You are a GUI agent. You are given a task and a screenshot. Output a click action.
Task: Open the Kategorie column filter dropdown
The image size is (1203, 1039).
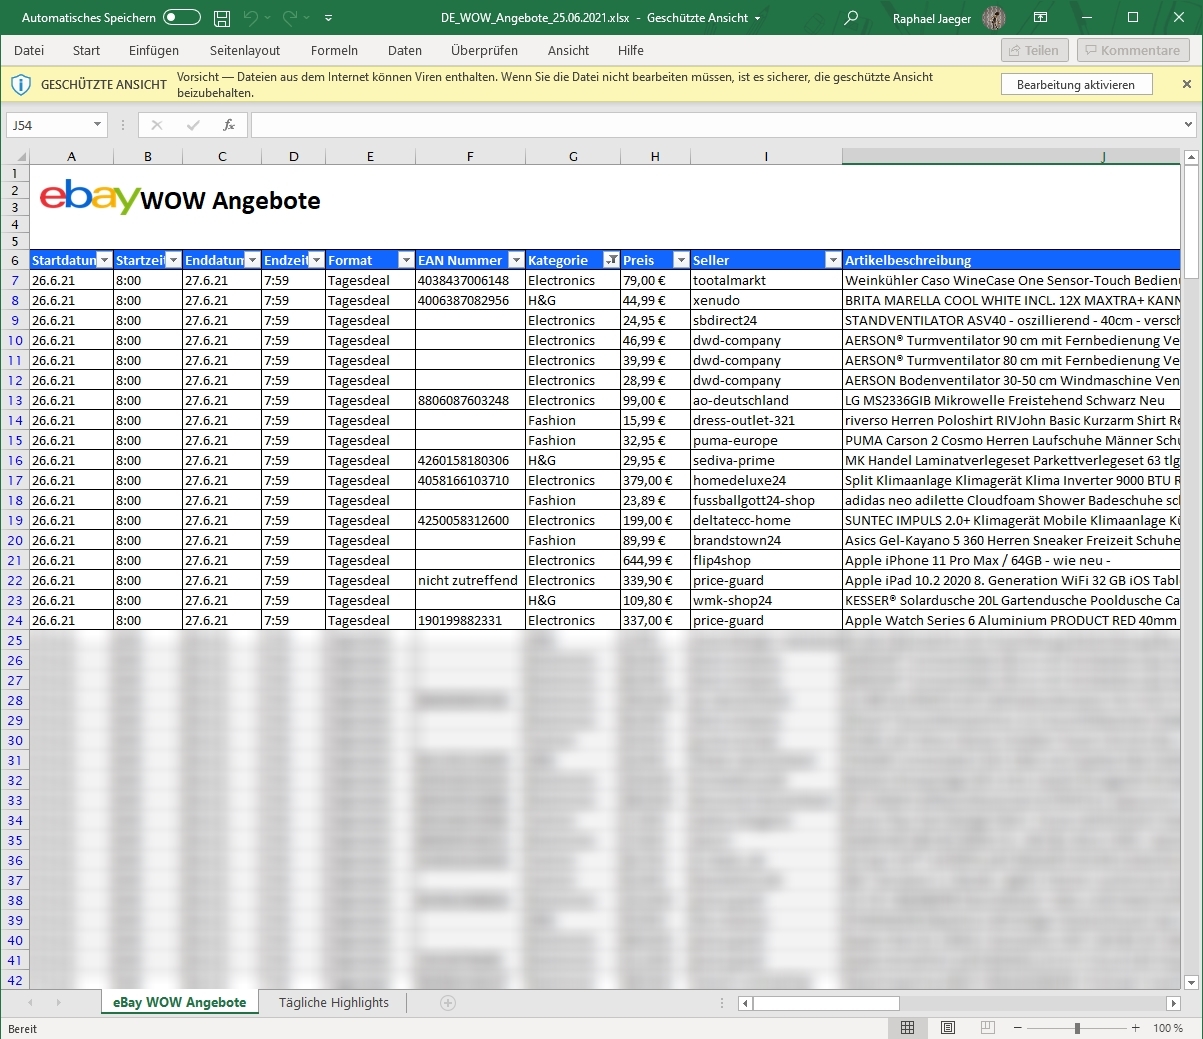pyautogui.click(x=611, y=260)
